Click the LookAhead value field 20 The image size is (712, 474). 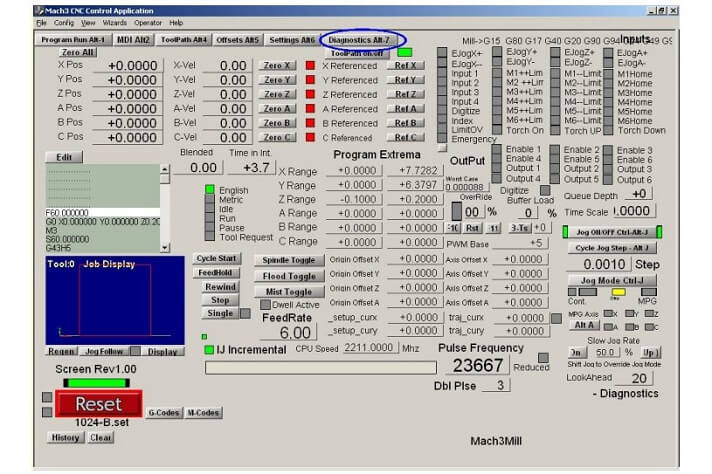point(634,378)
